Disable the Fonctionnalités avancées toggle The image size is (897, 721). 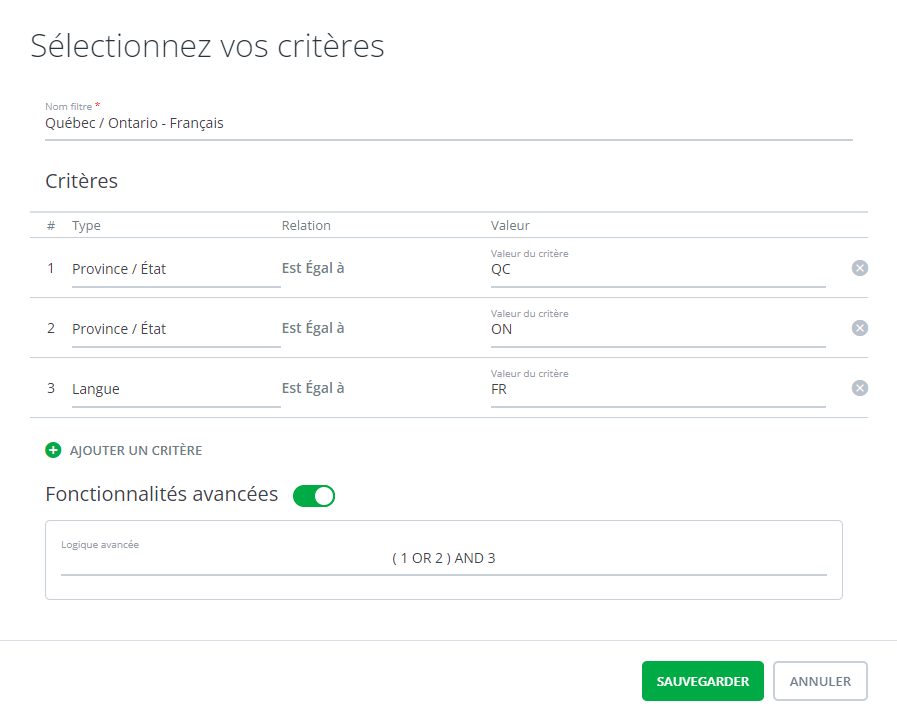click(x=313, y=495)
